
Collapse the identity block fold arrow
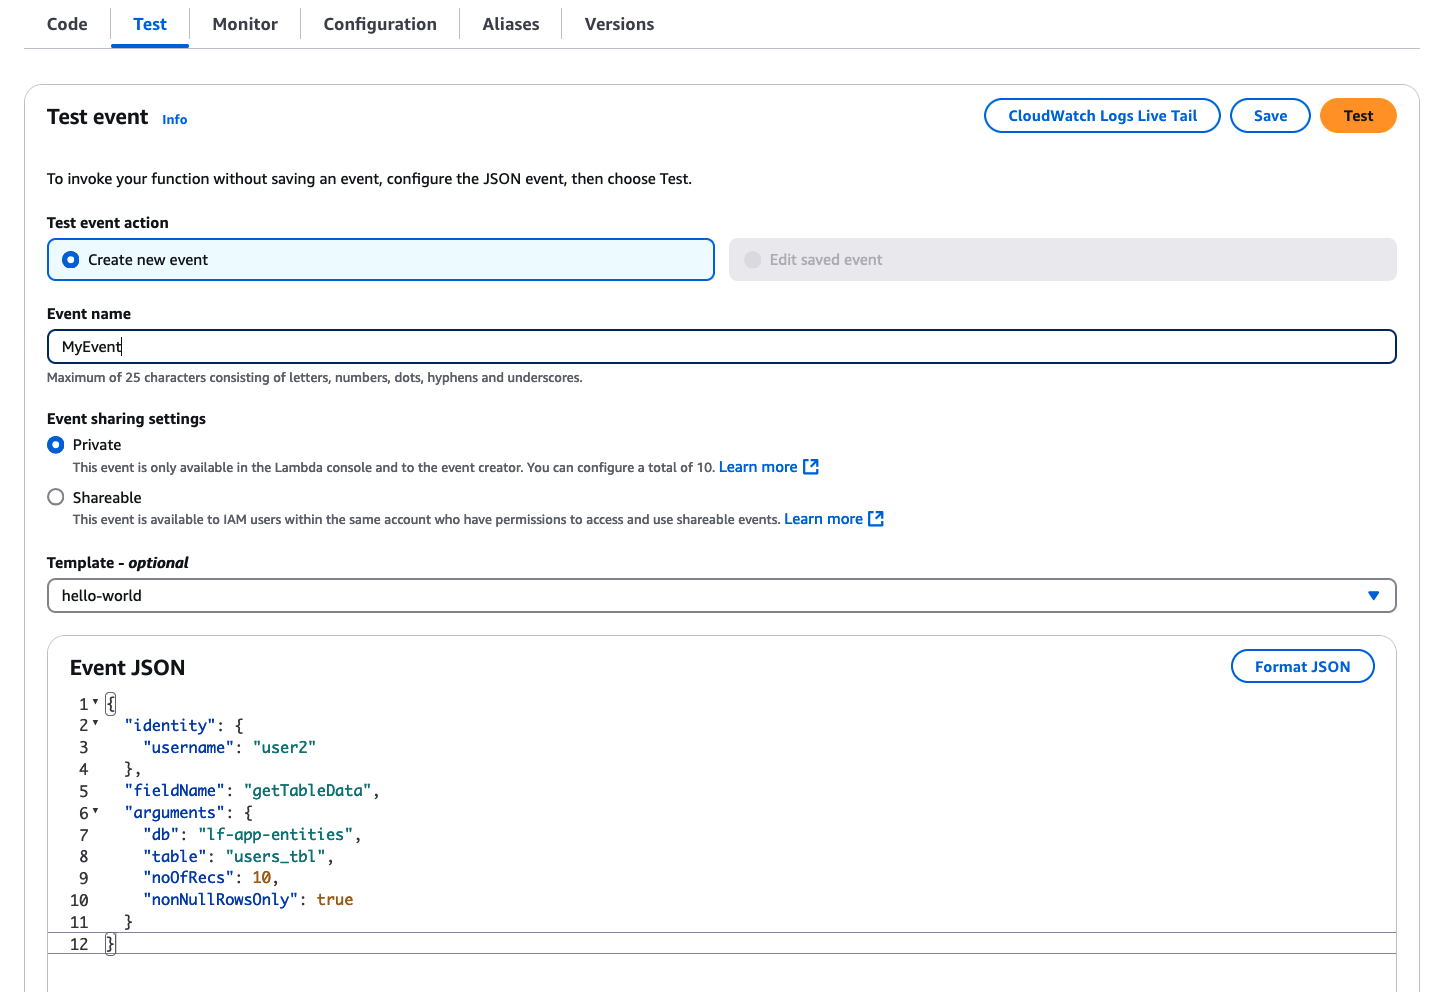pos(96,725)
